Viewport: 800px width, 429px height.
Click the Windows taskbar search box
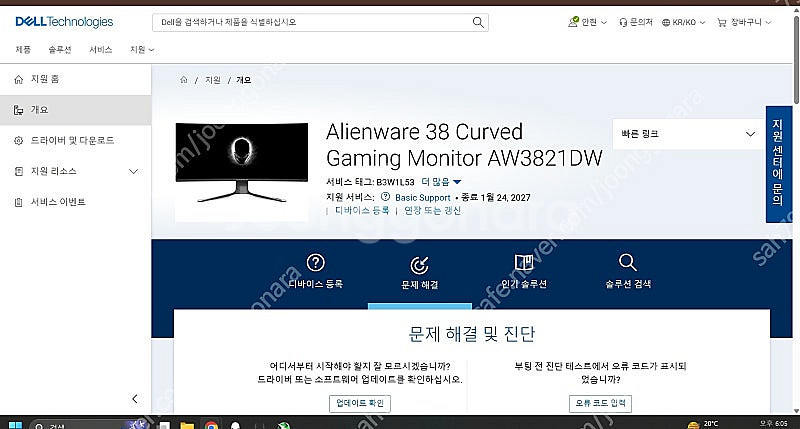coord(90,425)
